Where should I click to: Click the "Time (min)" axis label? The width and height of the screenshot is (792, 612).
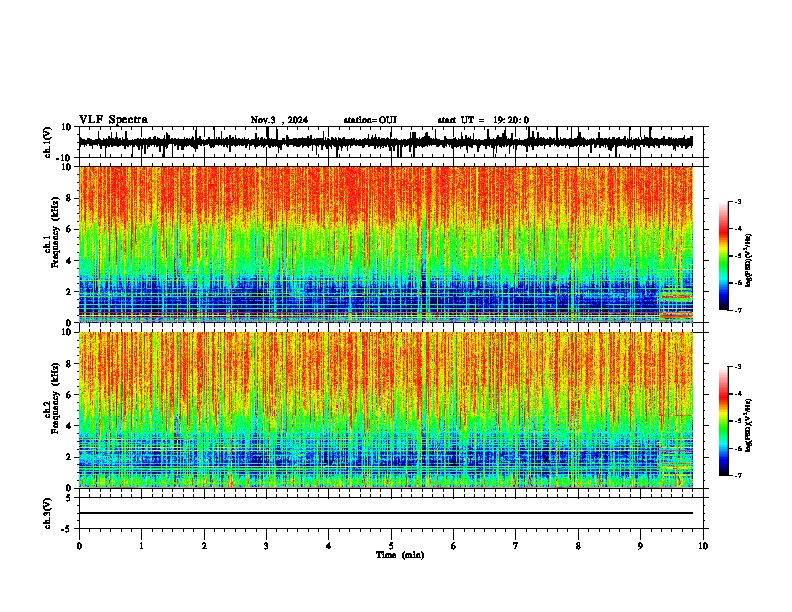coord(400,555)
